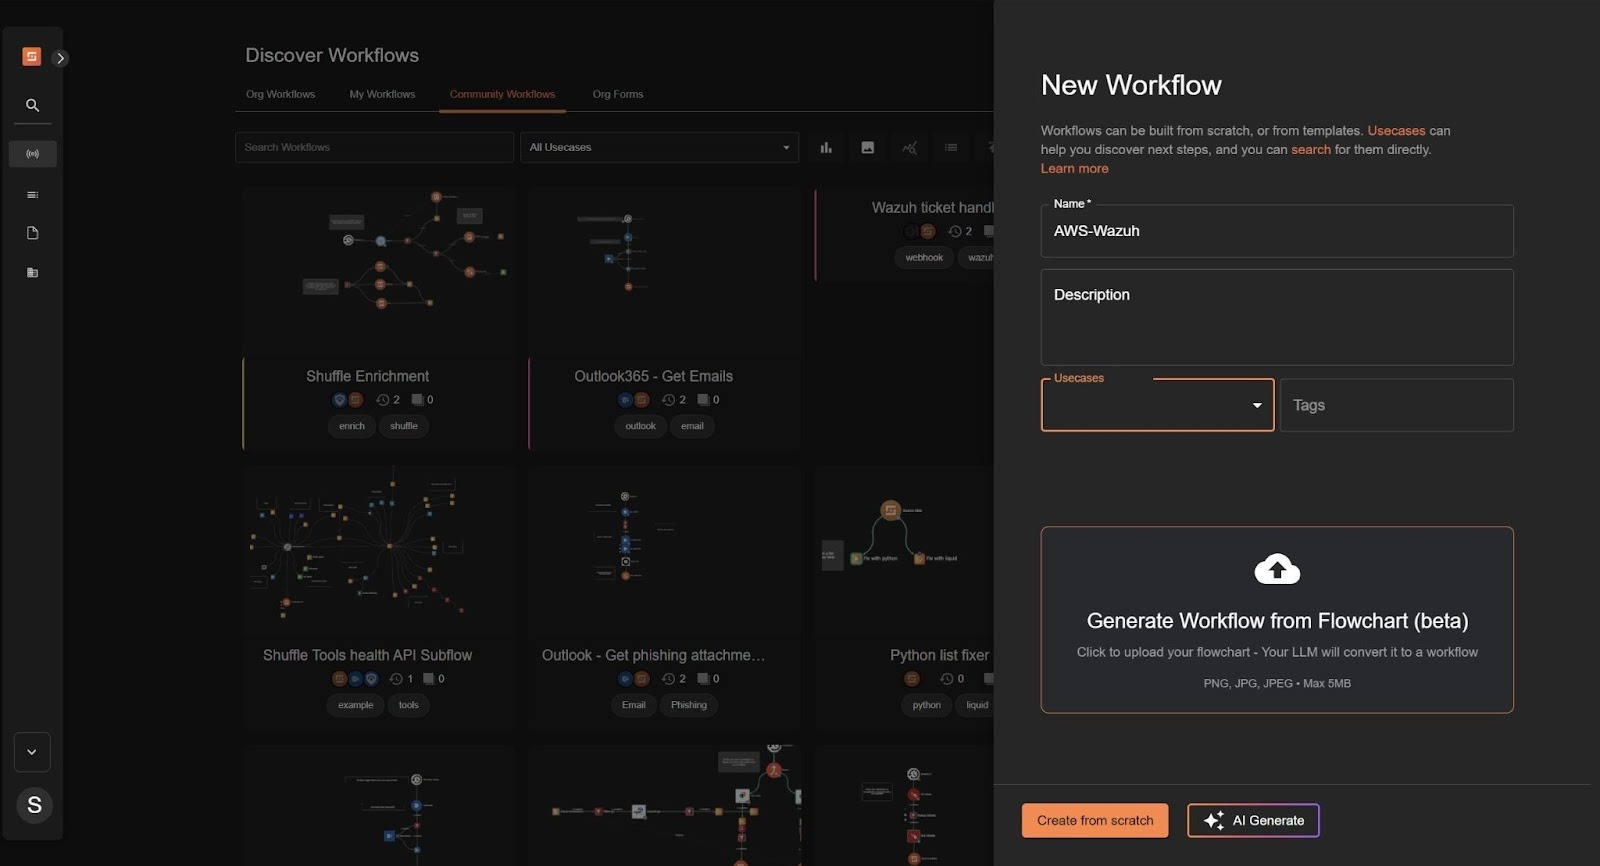Open the Org Forms tab

[x=618, y=94]
